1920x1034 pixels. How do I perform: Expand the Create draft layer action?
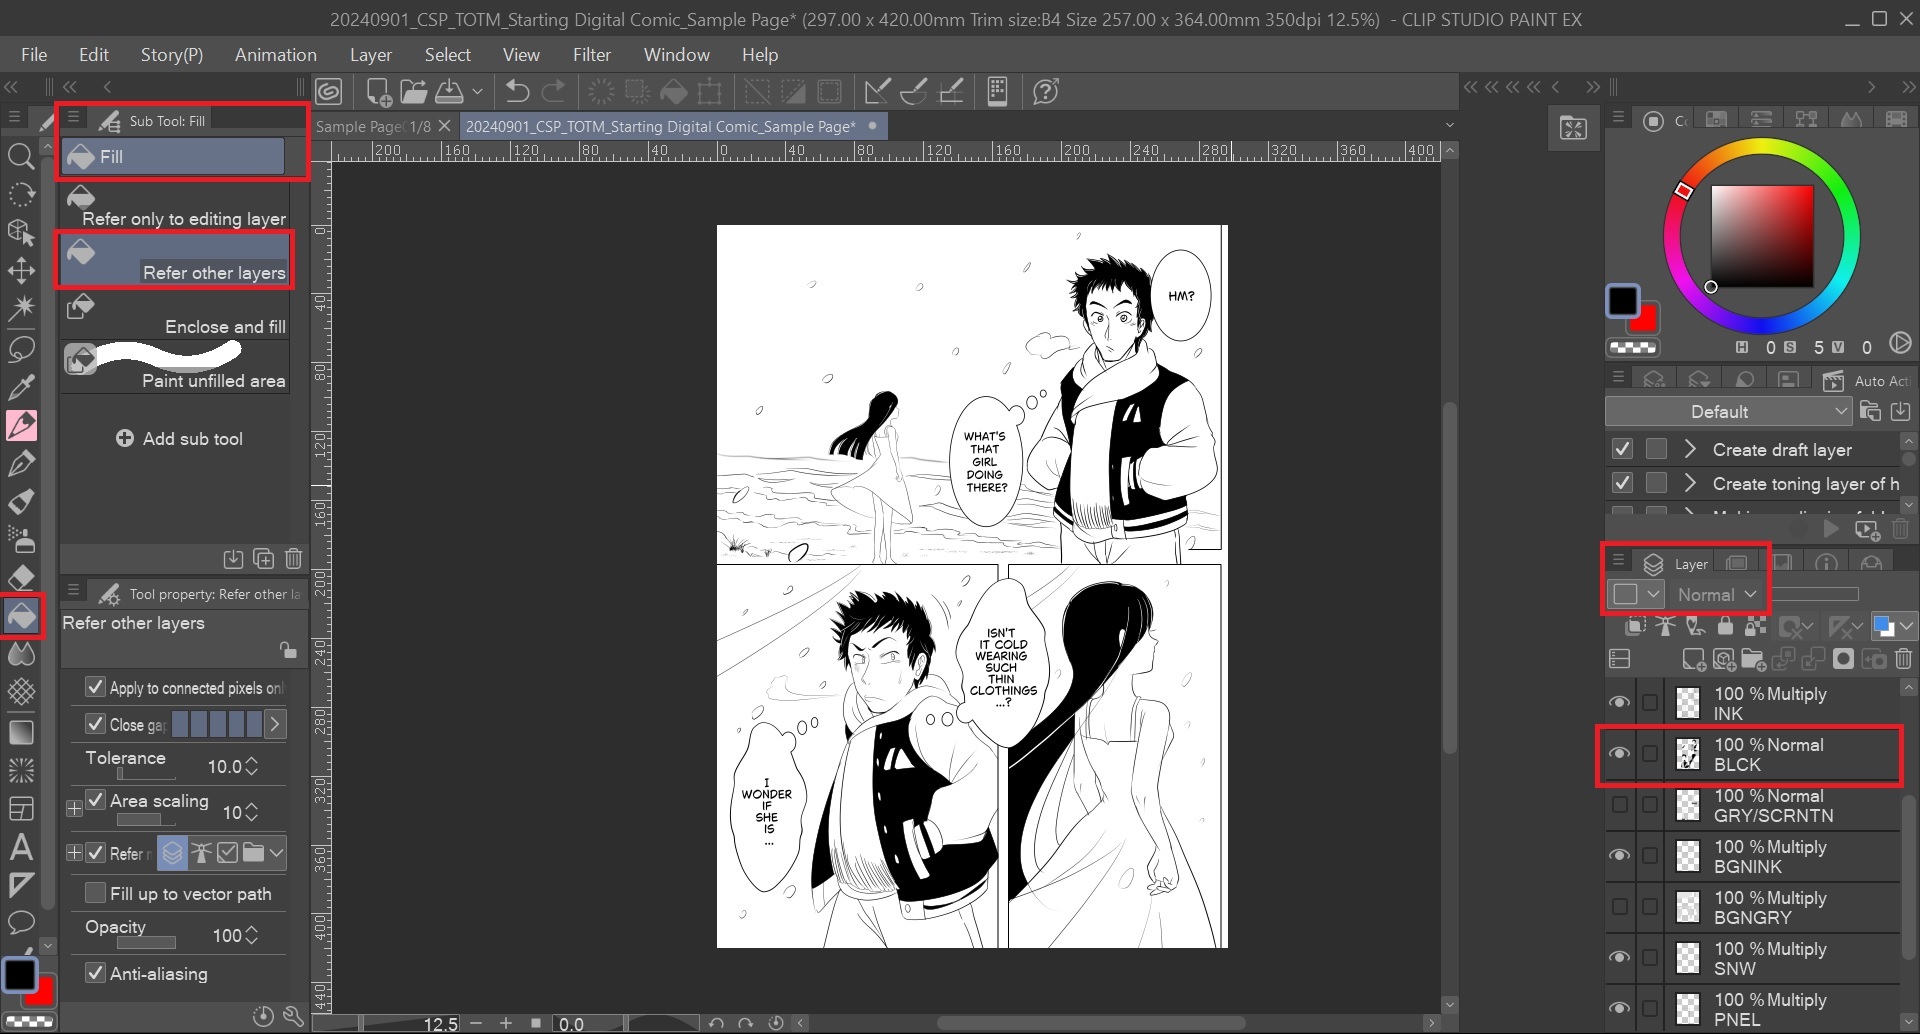click(x=1690, y=450)
